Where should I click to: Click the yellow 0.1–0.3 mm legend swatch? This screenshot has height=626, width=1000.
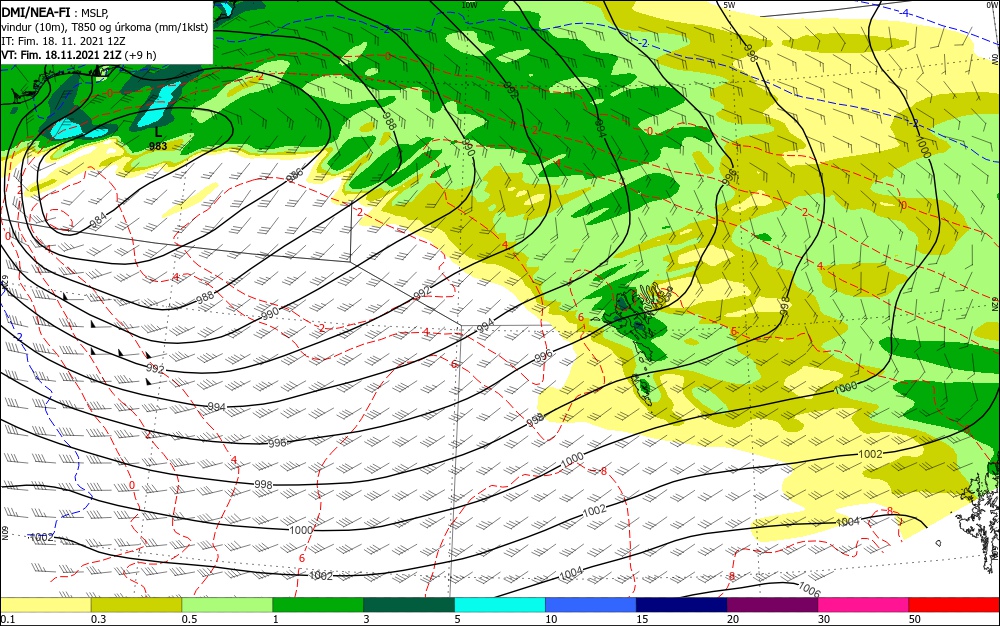(46, 605)
